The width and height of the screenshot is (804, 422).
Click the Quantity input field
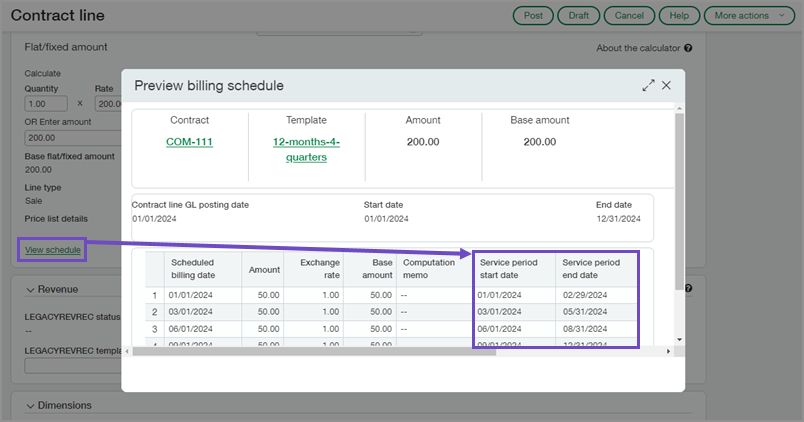[x=47, y=103]
